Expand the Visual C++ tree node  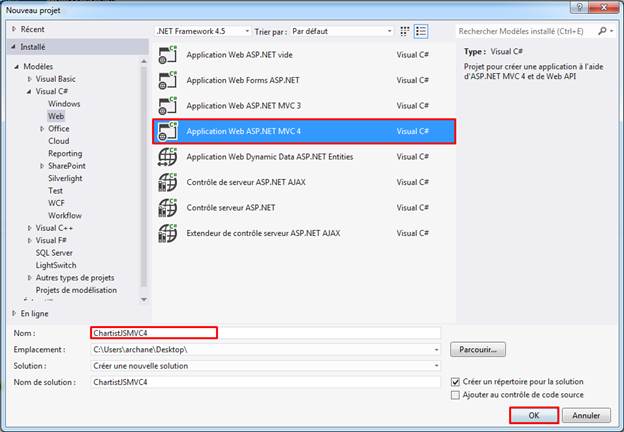(29, 228)
